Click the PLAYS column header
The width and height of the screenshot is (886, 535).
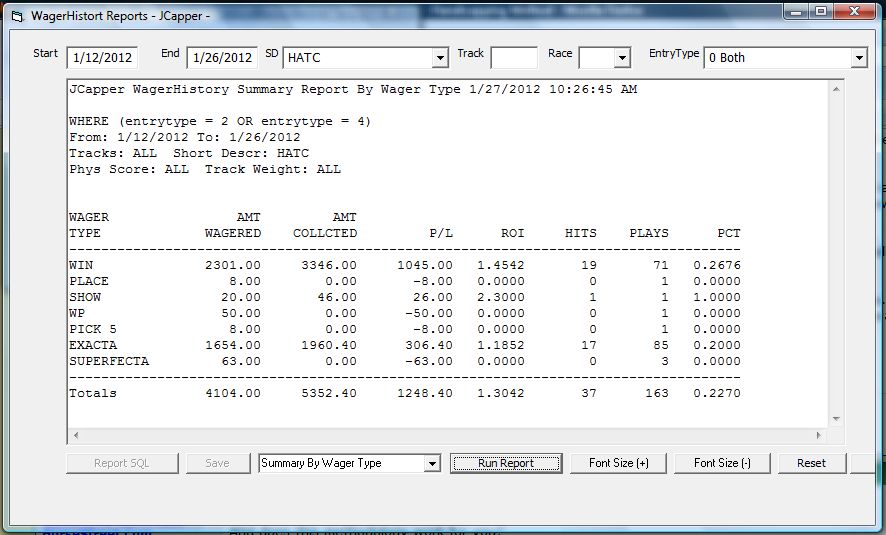649,233
